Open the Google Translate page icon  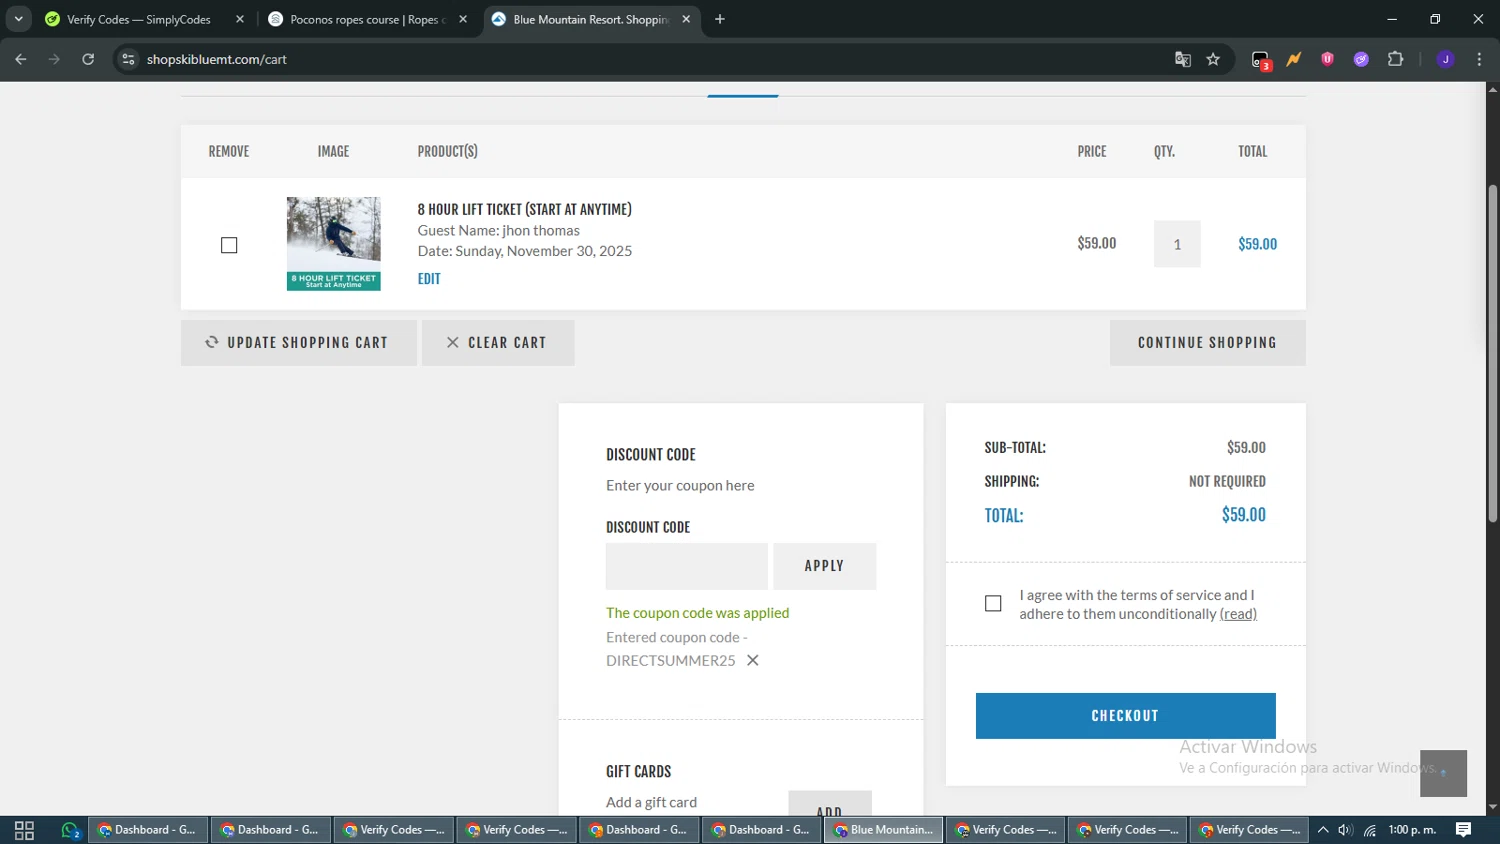click(x=1183, y=59)
